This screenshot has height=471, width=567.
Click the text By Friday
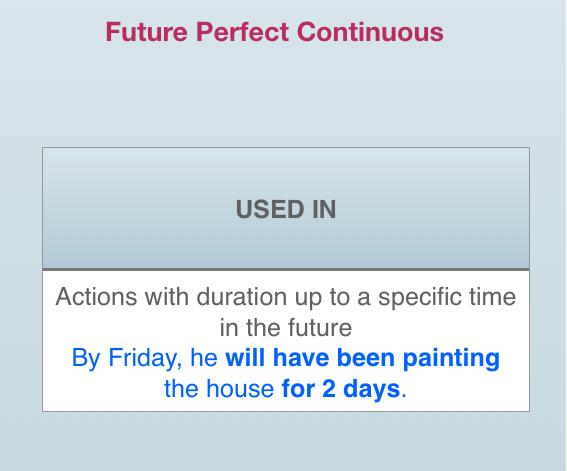click(127, 358)
